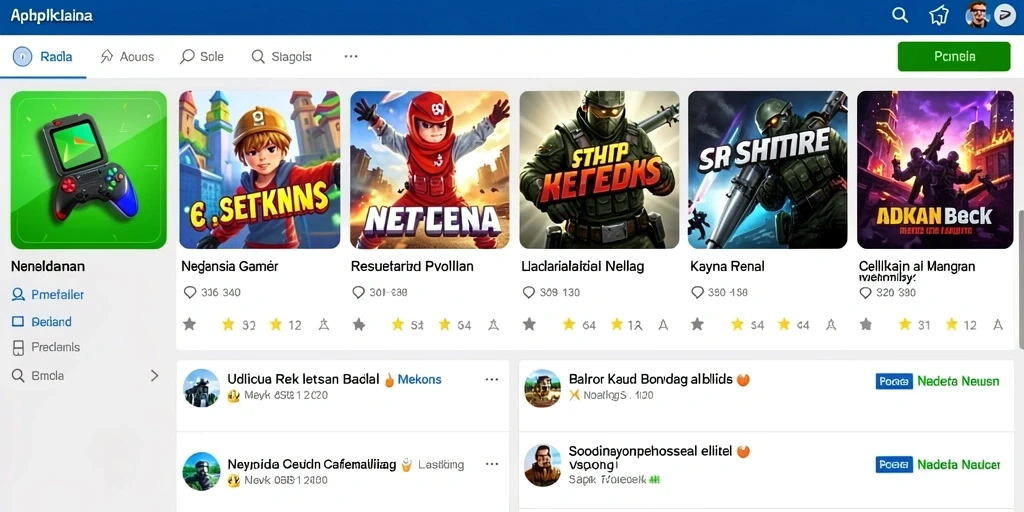The height and width of the screenshot is (512, 1024).
Task: Open the Balror Kaud Bondag alblids post title
Action: [650, 379]
